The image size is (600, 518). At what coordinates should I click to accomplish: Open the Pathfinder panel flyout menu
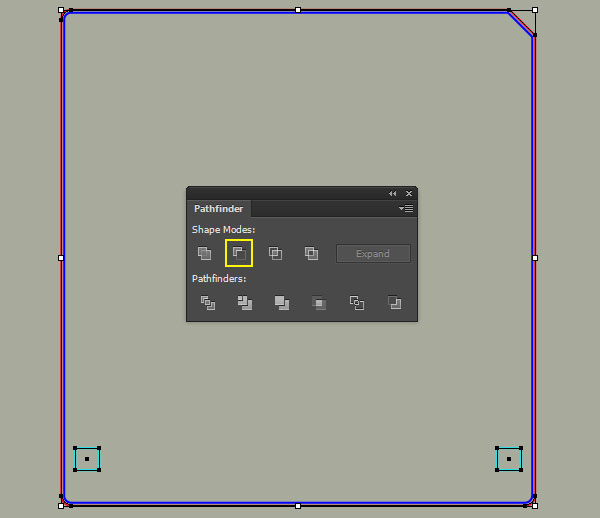point(406,209)
